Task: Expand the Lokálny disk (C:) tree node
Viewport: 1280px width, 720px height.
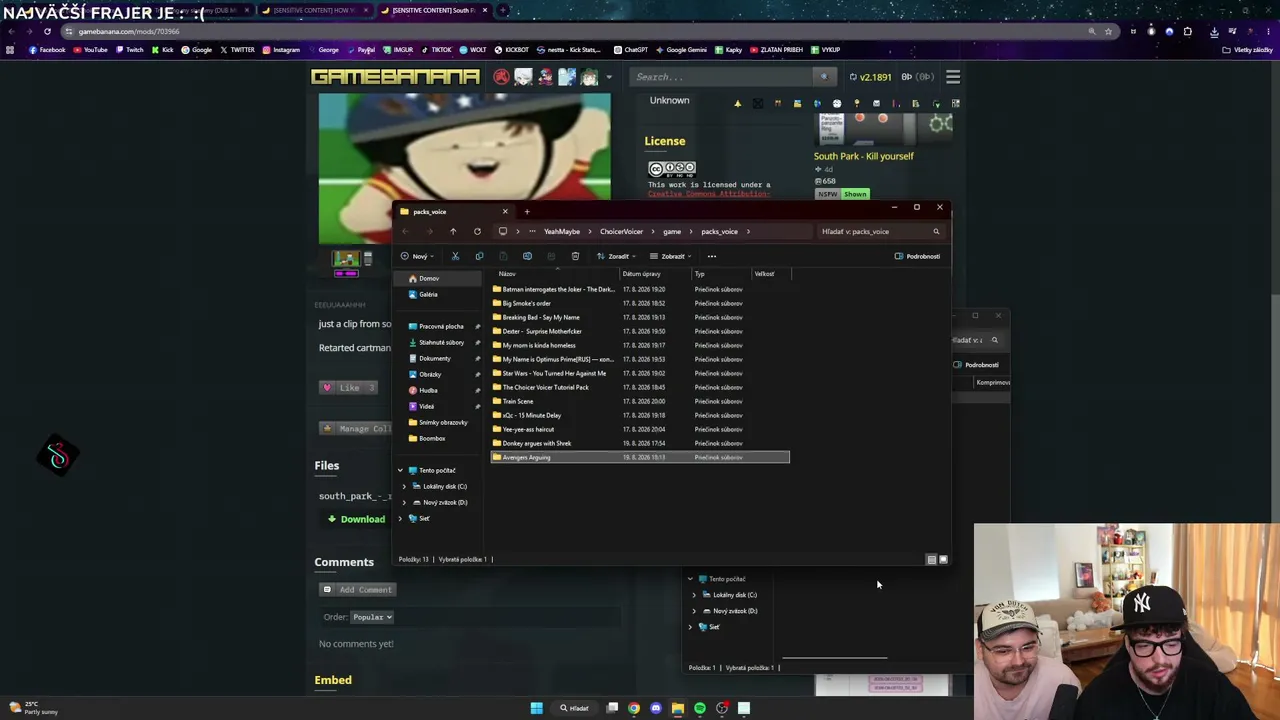Action: pyautogui.click(x=405, y=486)
